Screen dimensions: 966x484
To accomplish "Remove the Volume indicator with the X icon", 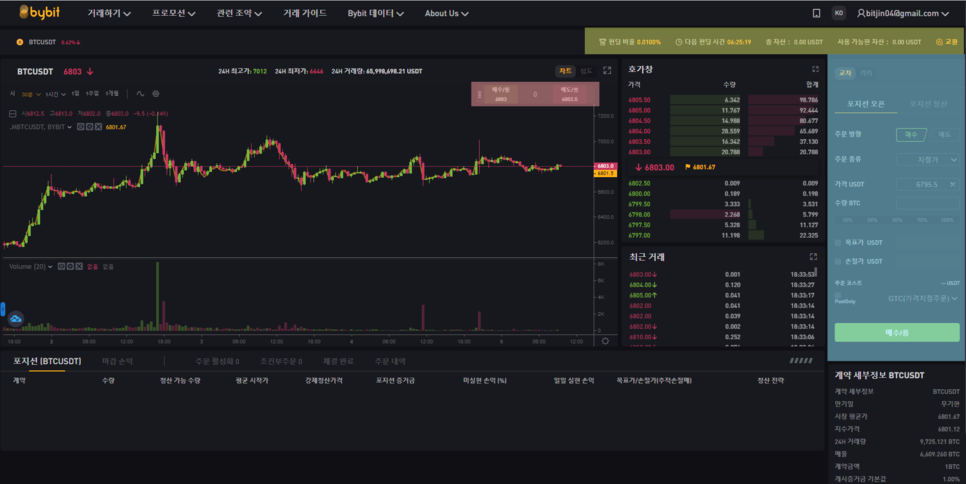I will point(79,267).
